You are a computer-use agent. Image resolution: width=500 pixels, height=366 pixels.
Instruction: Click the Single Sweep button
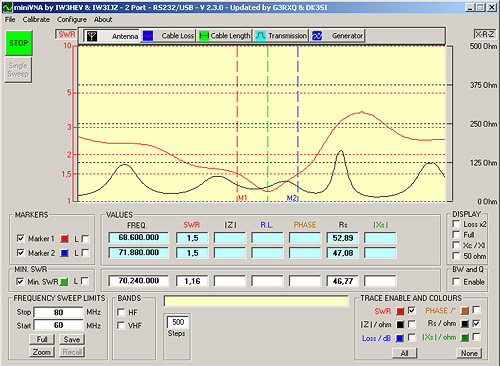(18, 70)
